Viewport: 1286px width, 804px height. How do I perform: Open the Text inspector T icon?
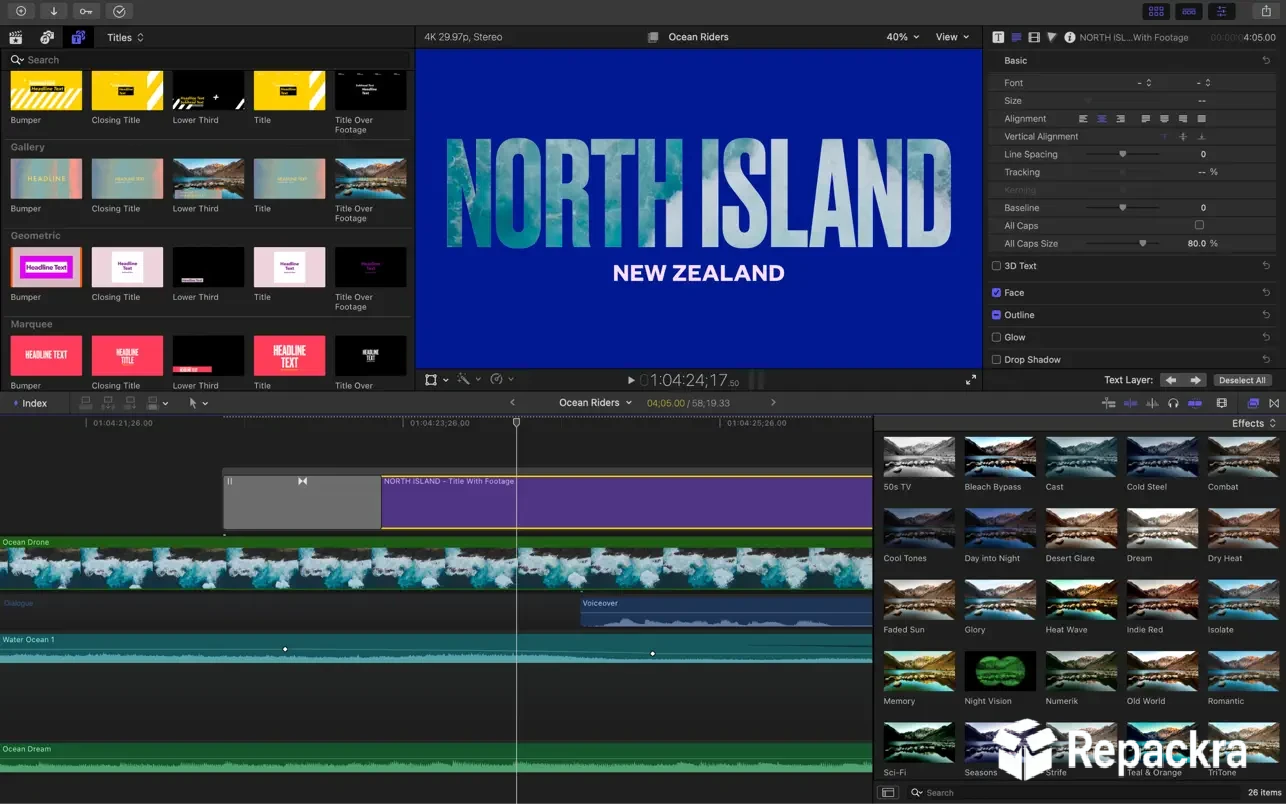[998, 37]
